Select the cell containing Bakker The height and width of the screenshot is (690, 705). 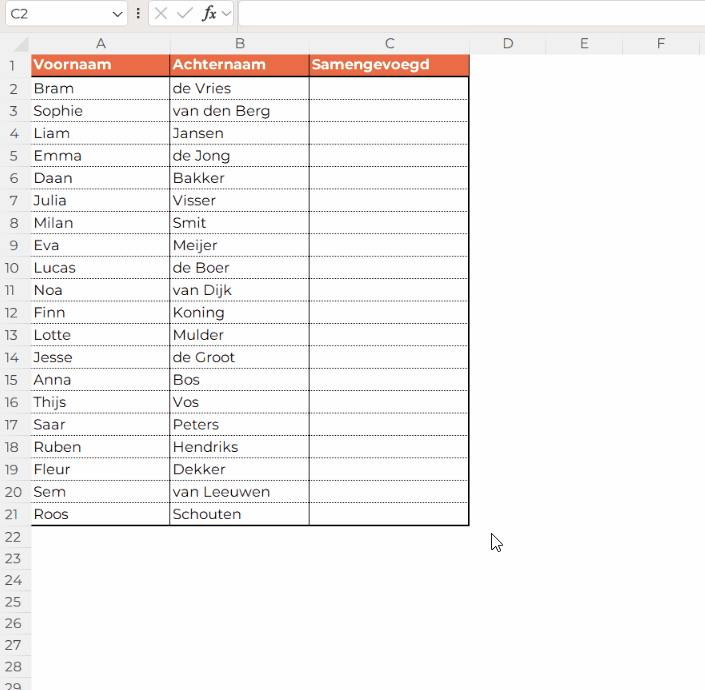point(240,178)
